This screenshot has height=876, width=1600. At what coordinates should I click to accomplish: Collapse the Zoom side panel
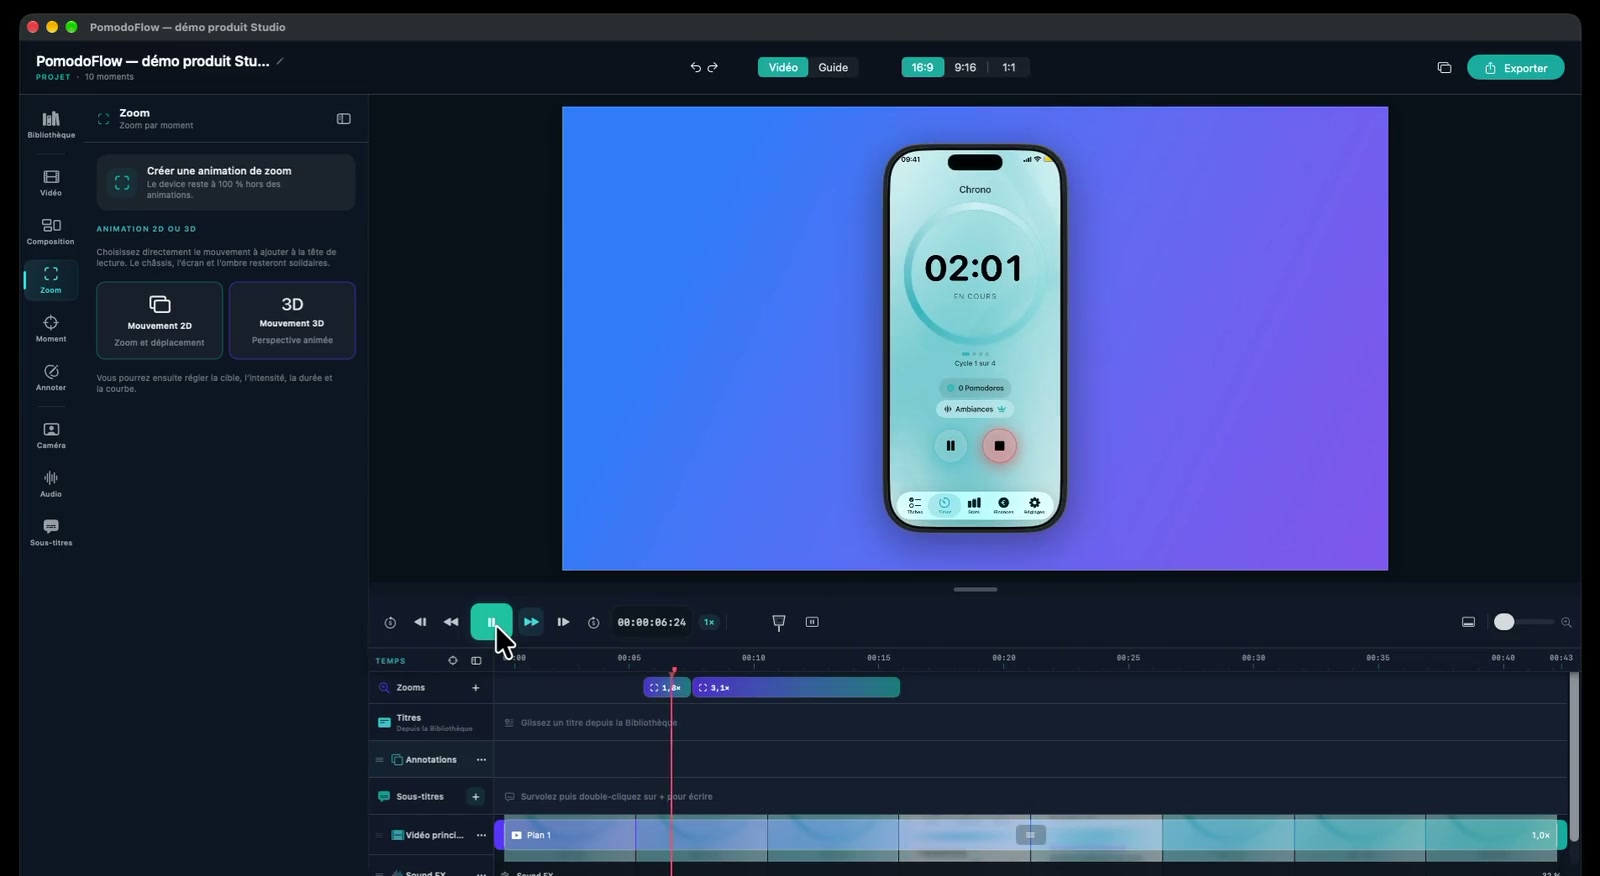(x=344, y=119)
